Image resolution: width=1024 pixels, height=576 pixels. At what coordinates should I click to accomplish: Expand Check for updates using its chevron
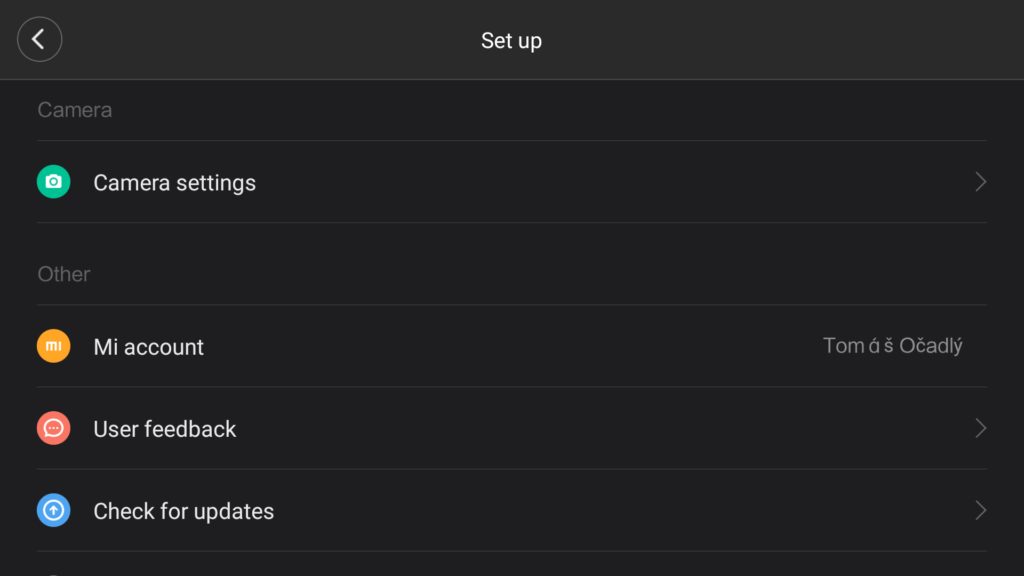pyautogui.click(x=980, y=510)
